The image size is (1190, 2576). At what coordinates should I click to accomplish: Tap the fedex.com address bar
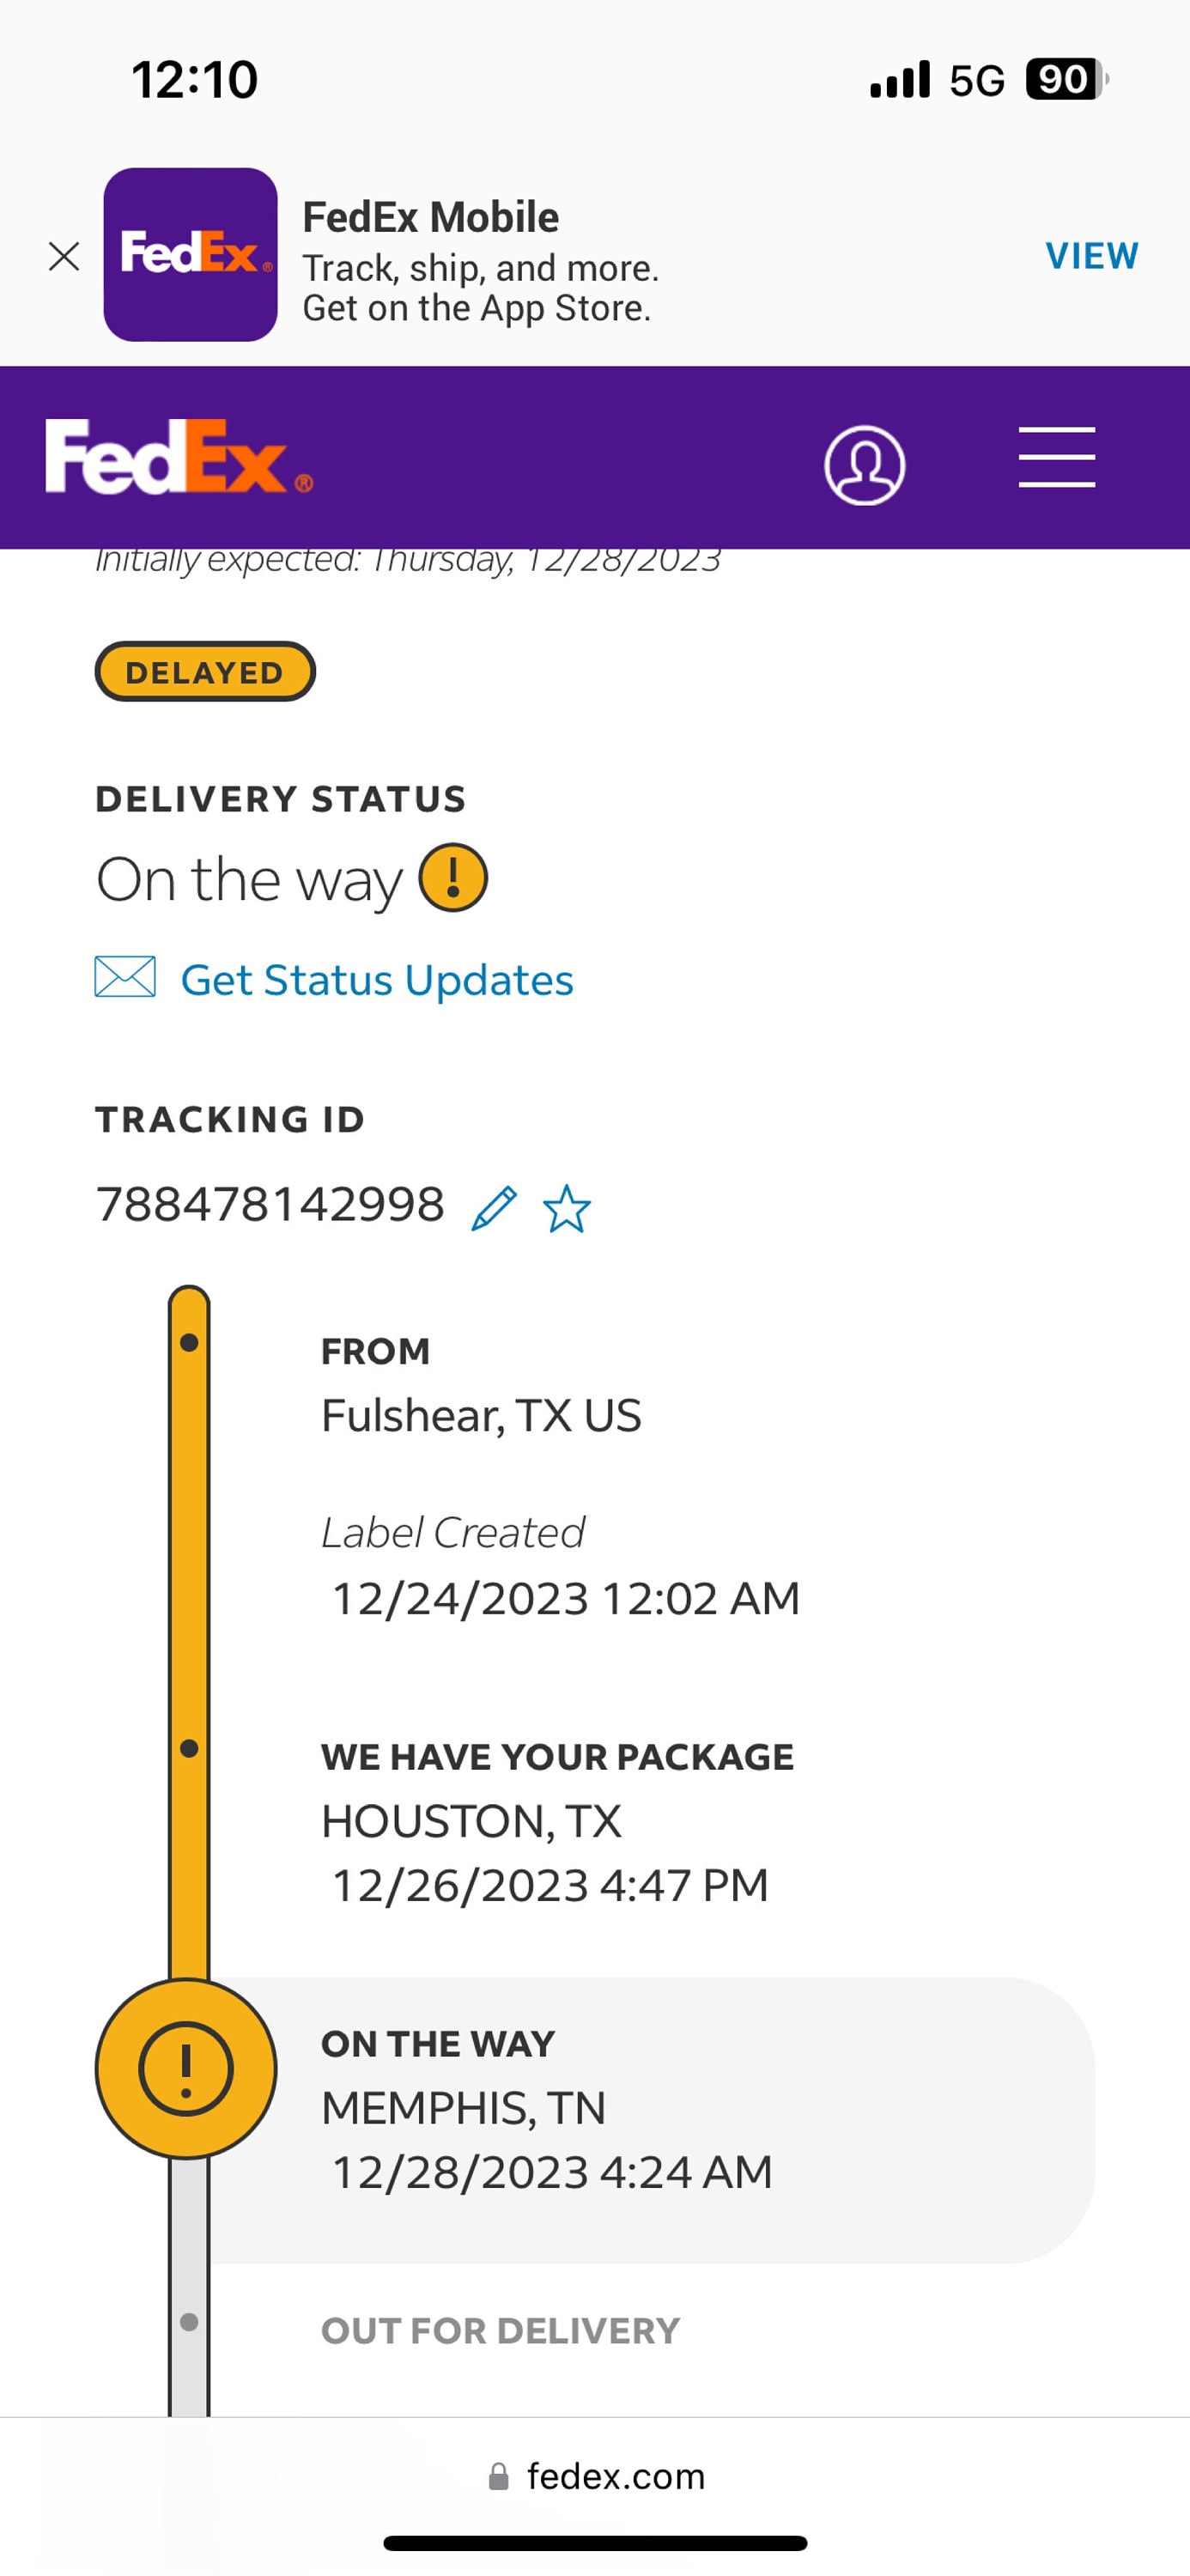click(596, 2476)
